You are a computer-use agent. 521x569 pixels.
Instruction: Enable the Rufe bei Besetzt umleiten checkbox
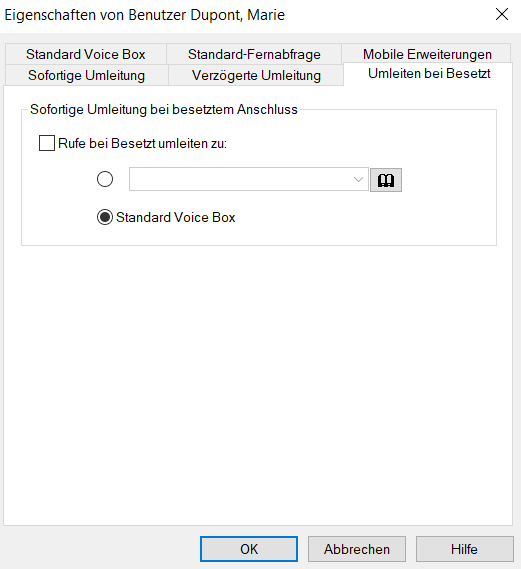[47, 143]
